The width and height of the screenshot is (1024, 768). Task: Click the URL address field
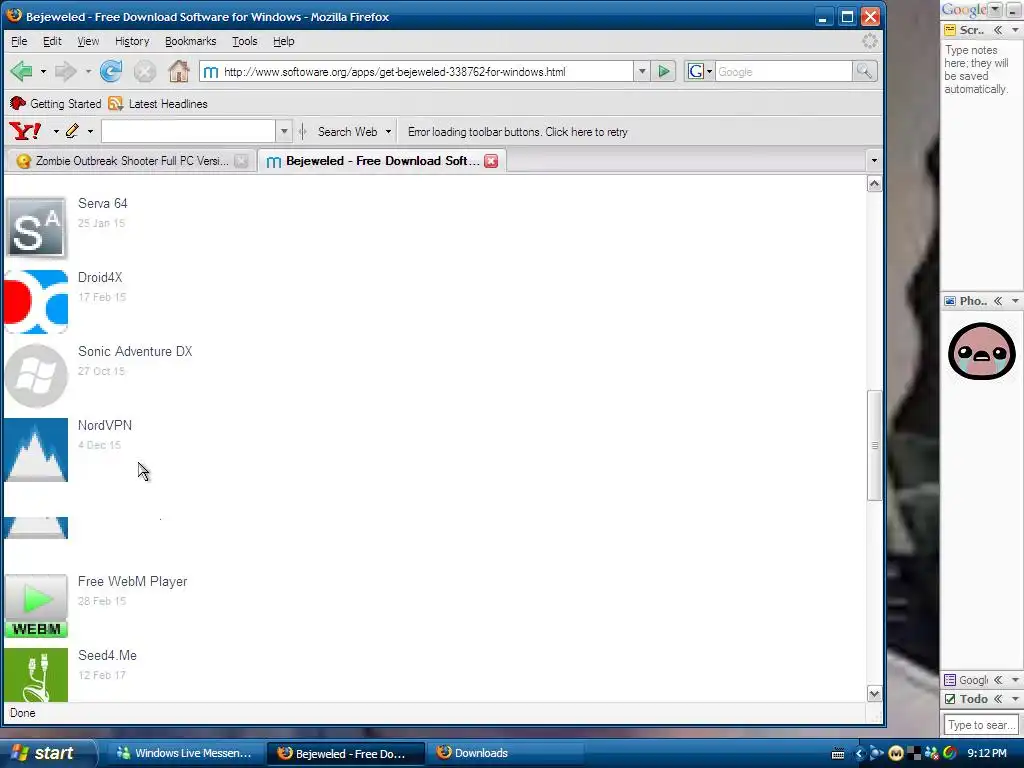(426, 71)
